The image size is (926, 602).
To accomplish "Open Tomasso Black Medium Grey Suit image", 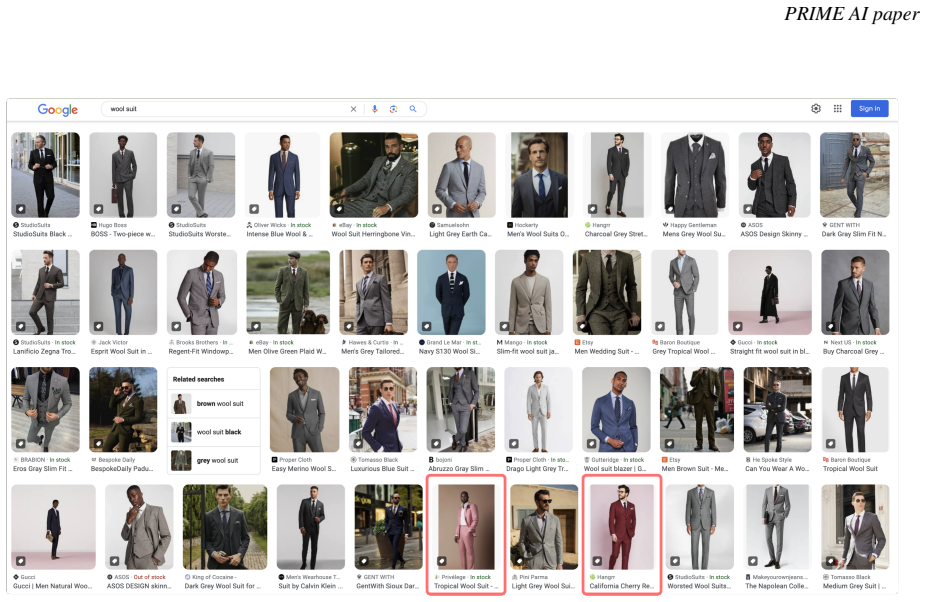I will pos(855,528).
